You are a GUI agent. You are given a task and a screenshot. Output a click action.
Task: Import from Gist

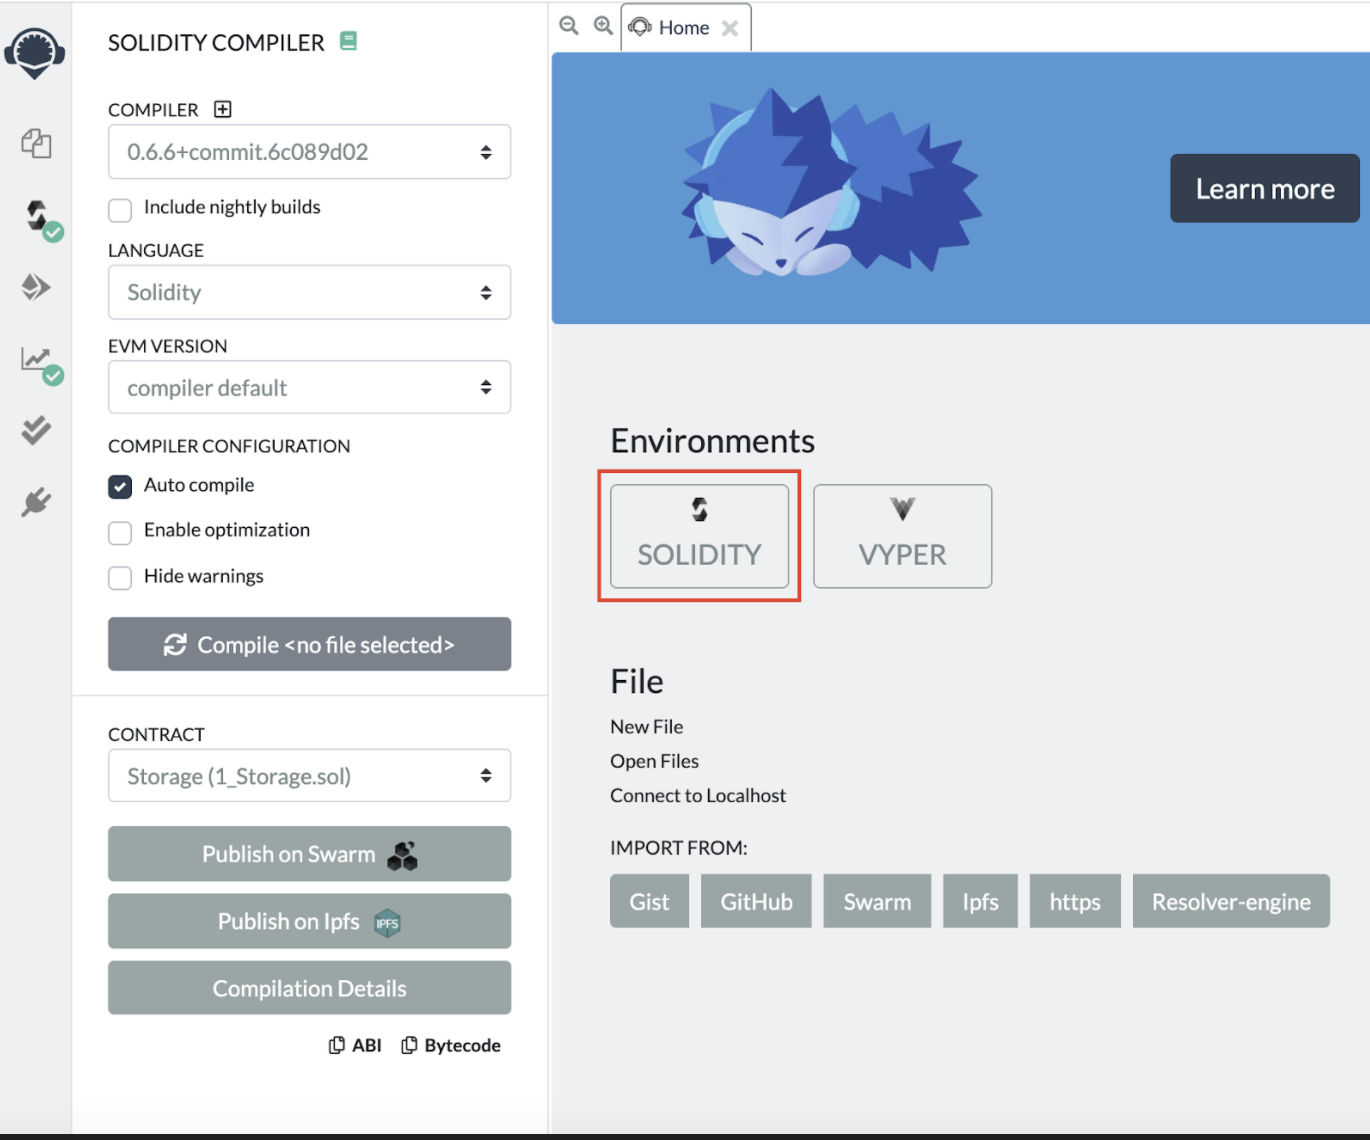650,901
